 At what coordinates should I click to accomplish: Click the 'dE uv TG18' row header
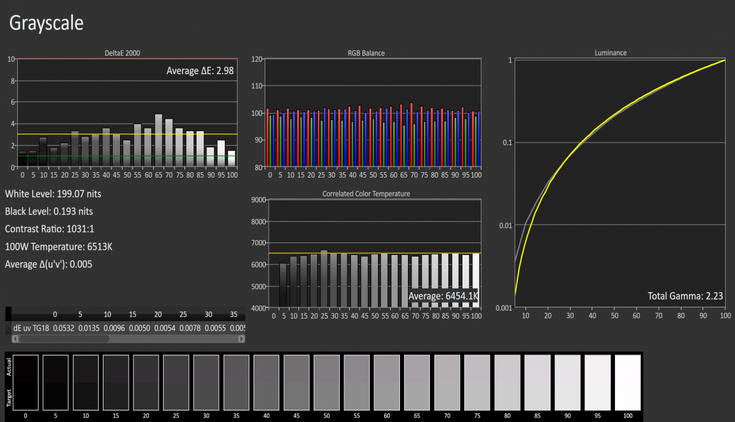point(31,328)
